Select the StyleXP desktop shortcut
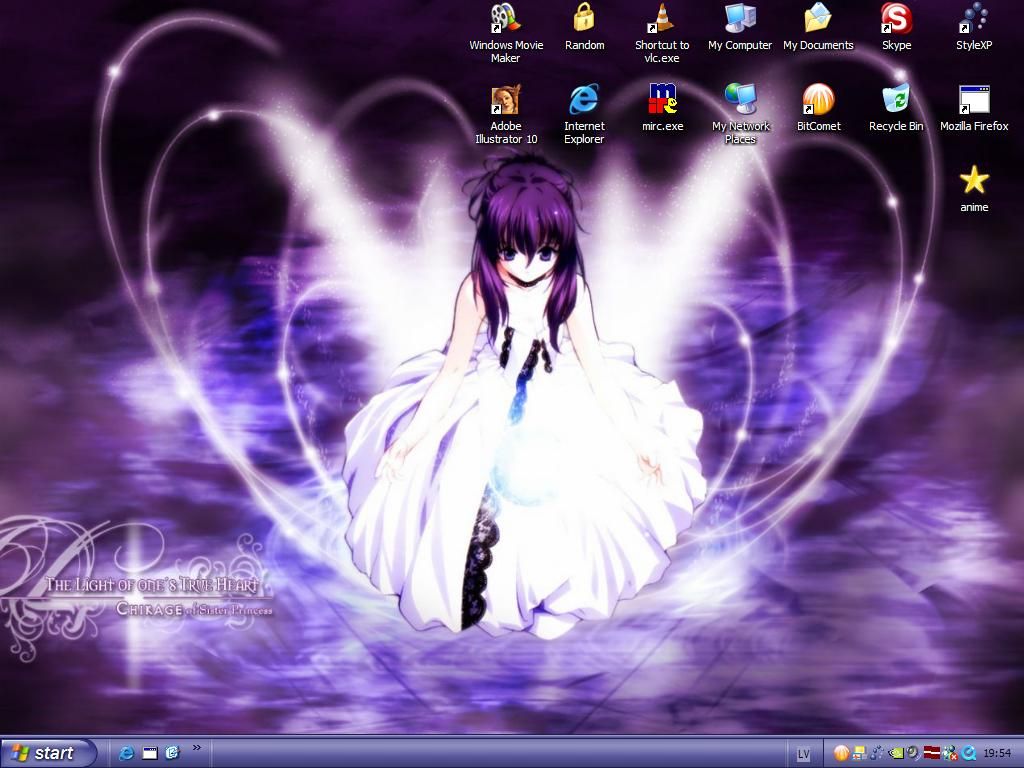1024x768 pixels. click(974, 27)
